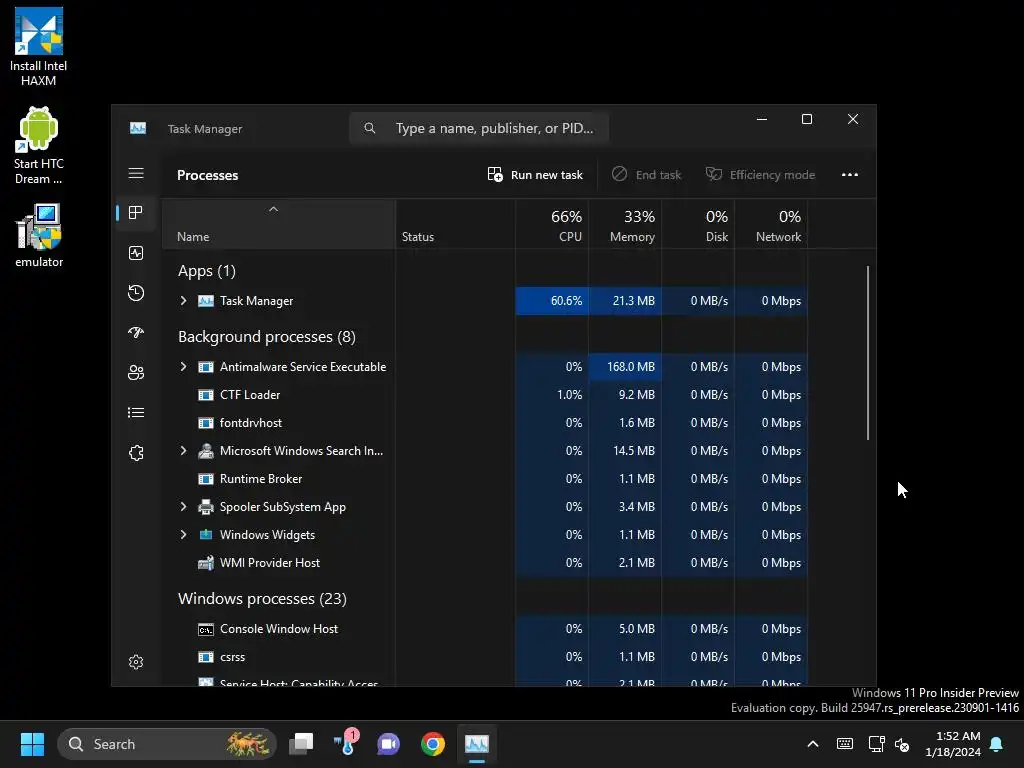Open the notification bell in taskbar
This screenshot has height=768, width=1024.
pos(997,744)
